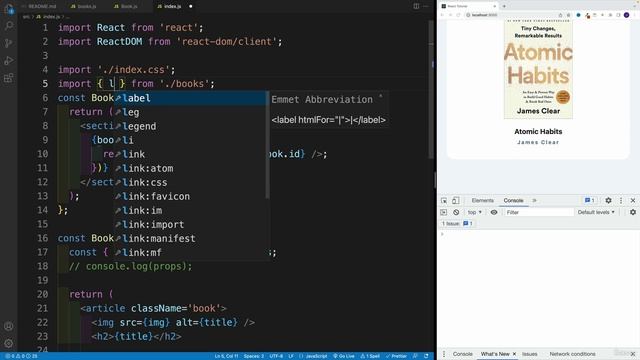This screenshot has height=360, width=640.
Task: Click errors and warnings status bar indicator
Action: [21, 356]
